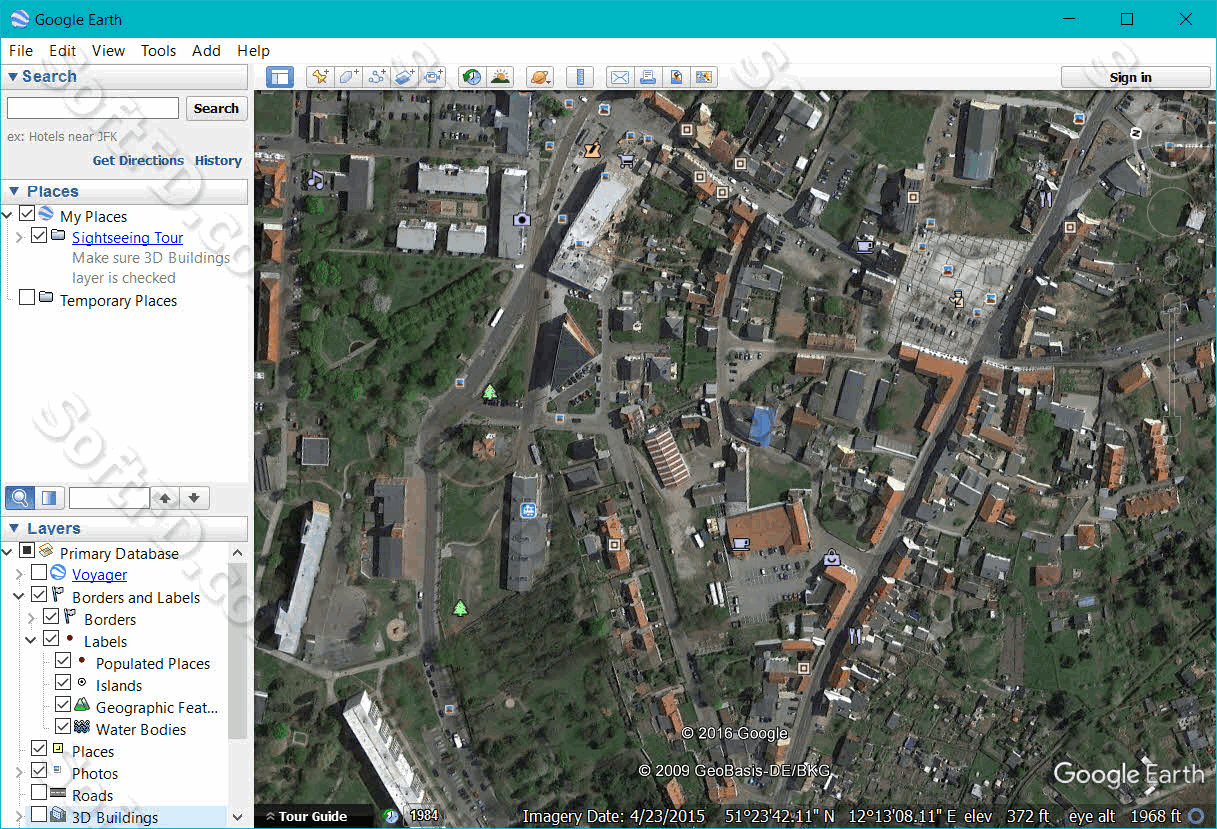Open the Tour Guide bar

pyautogui.click(x=313, y=816)
